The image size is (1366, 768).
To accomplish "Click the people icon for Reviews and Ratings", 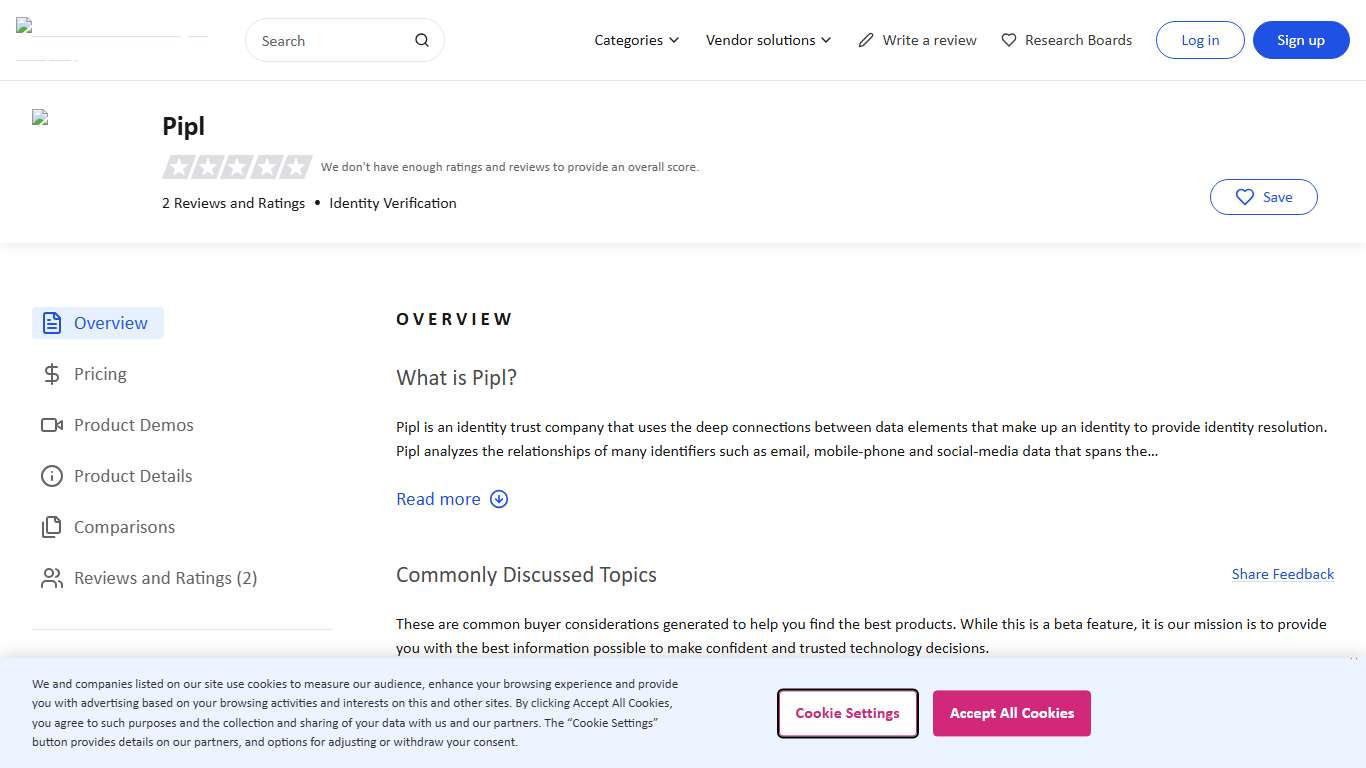I will (52, 578).
